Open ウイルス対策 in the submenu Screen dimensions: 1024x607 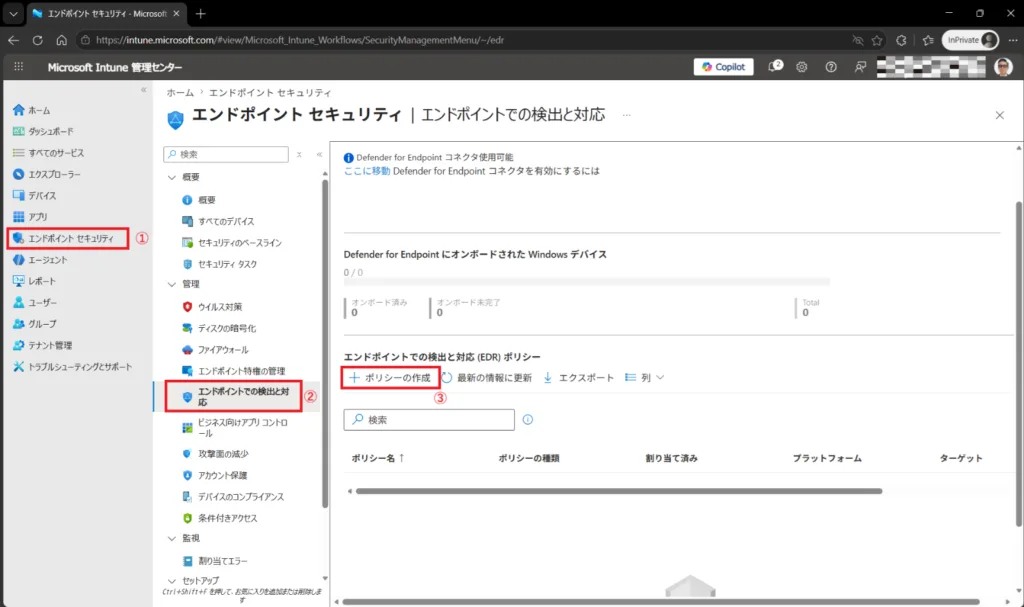212,306
